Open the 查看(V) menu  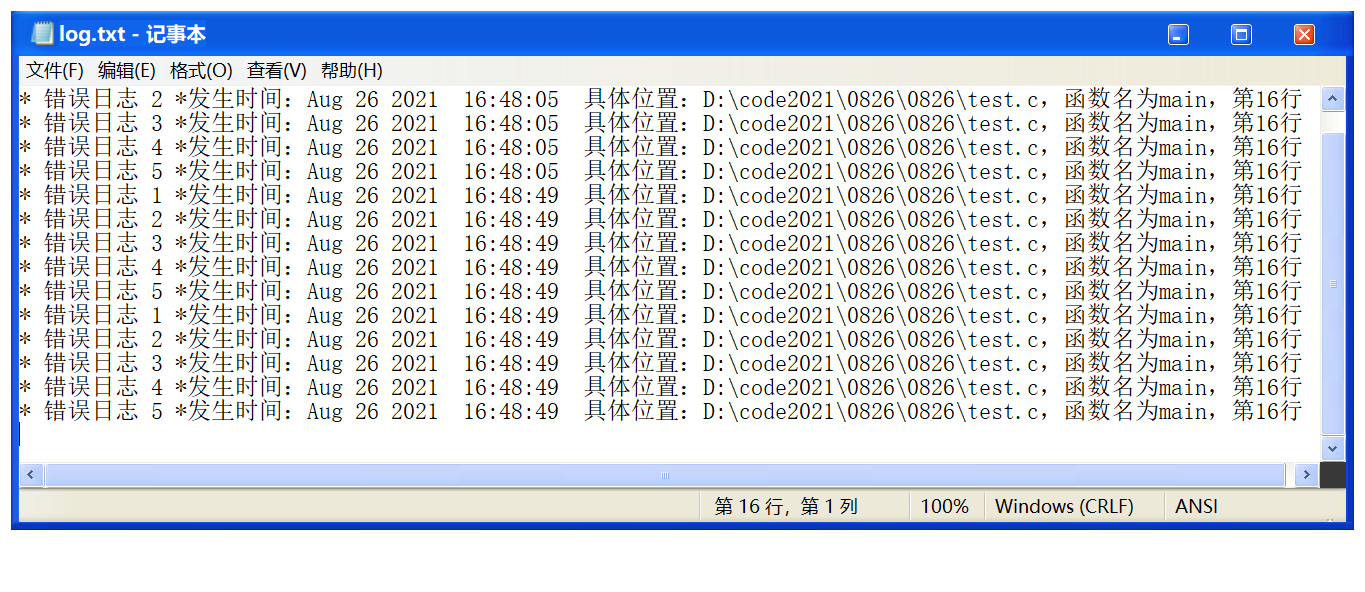click(x=277, y=71)
